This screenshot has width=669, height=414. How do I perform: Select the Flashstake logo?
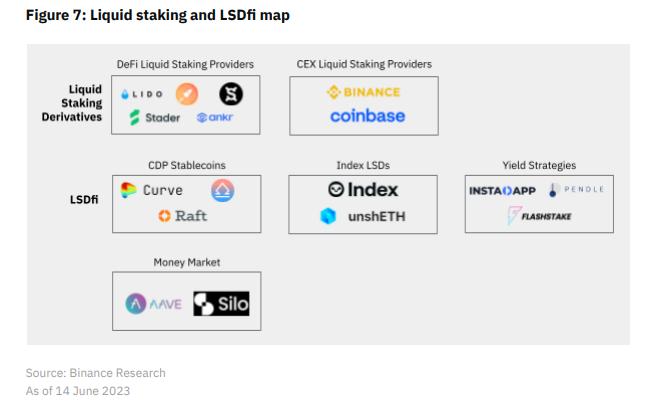(x=539, y=215)
